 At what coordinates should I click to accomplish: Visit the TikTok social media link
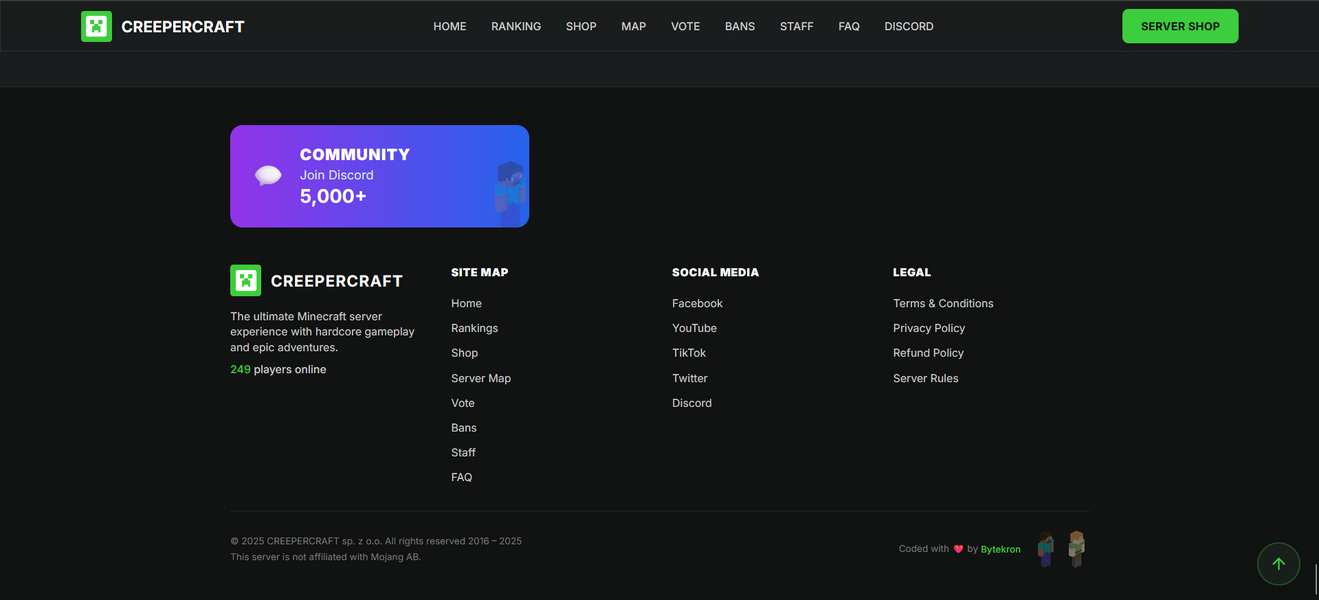coord(689,353)
